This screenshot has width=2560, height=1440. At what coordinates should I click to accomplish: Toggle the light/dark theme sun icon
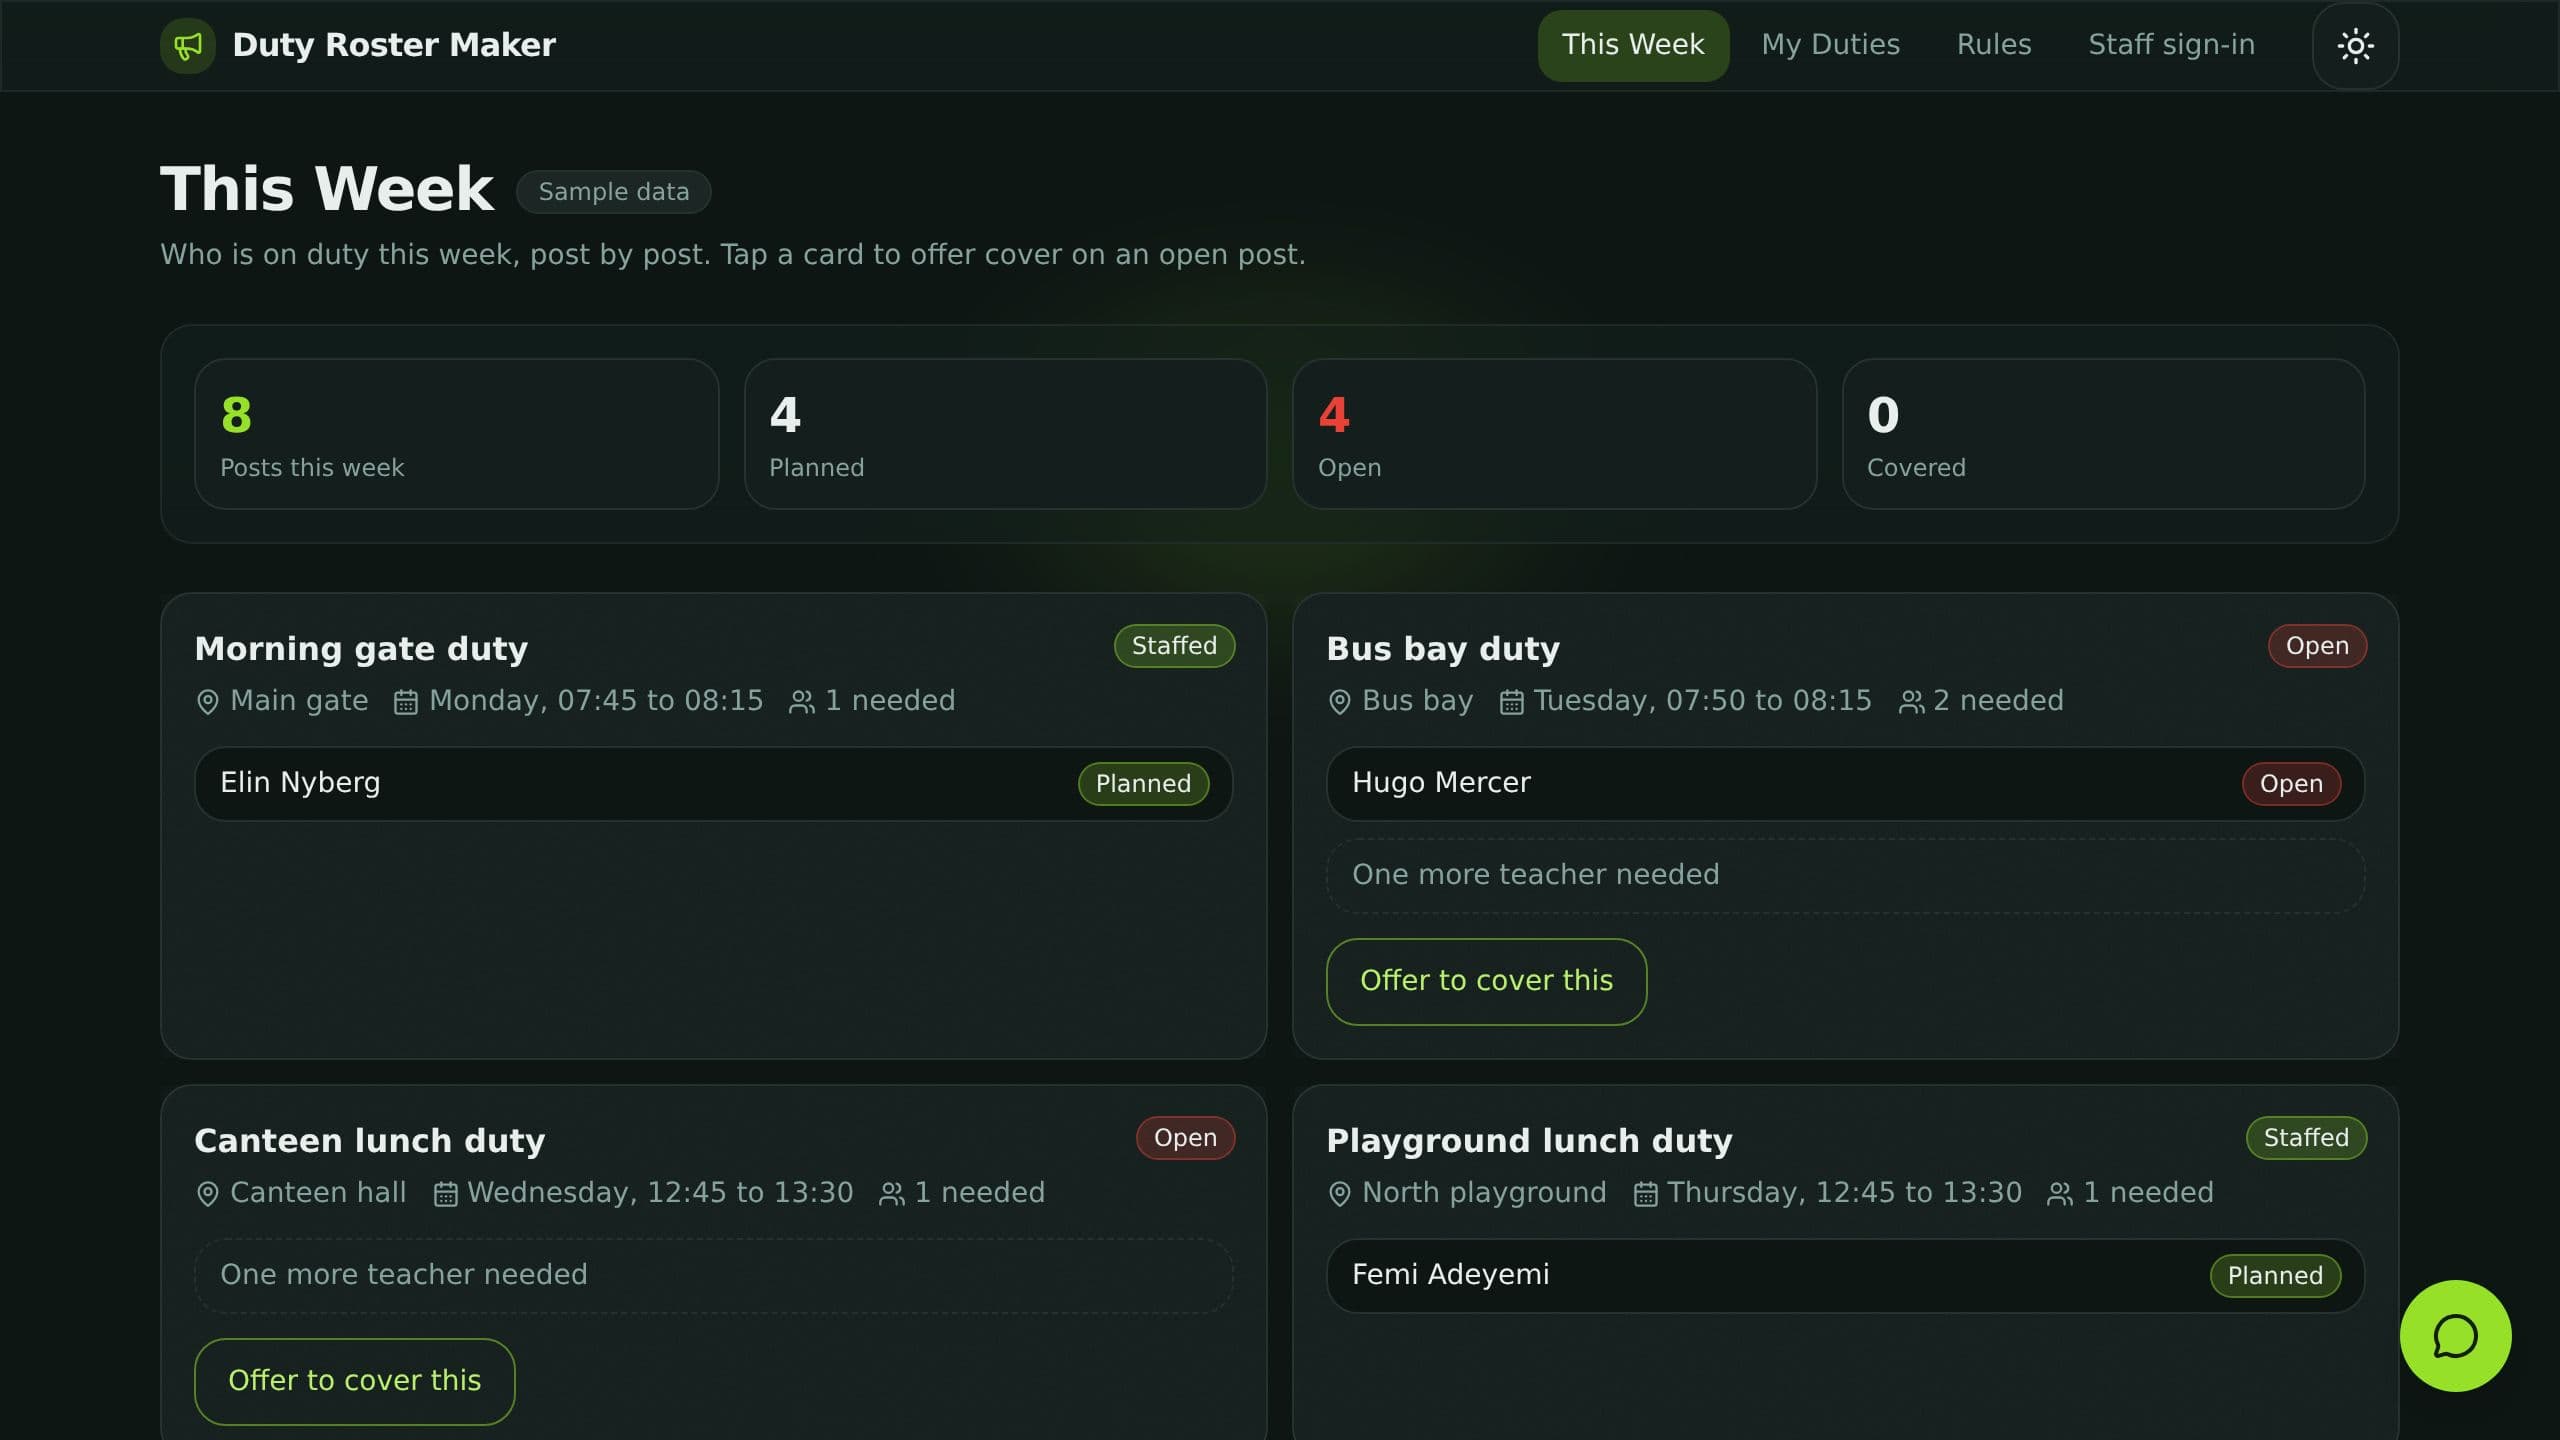click(x=2355, y=46)
